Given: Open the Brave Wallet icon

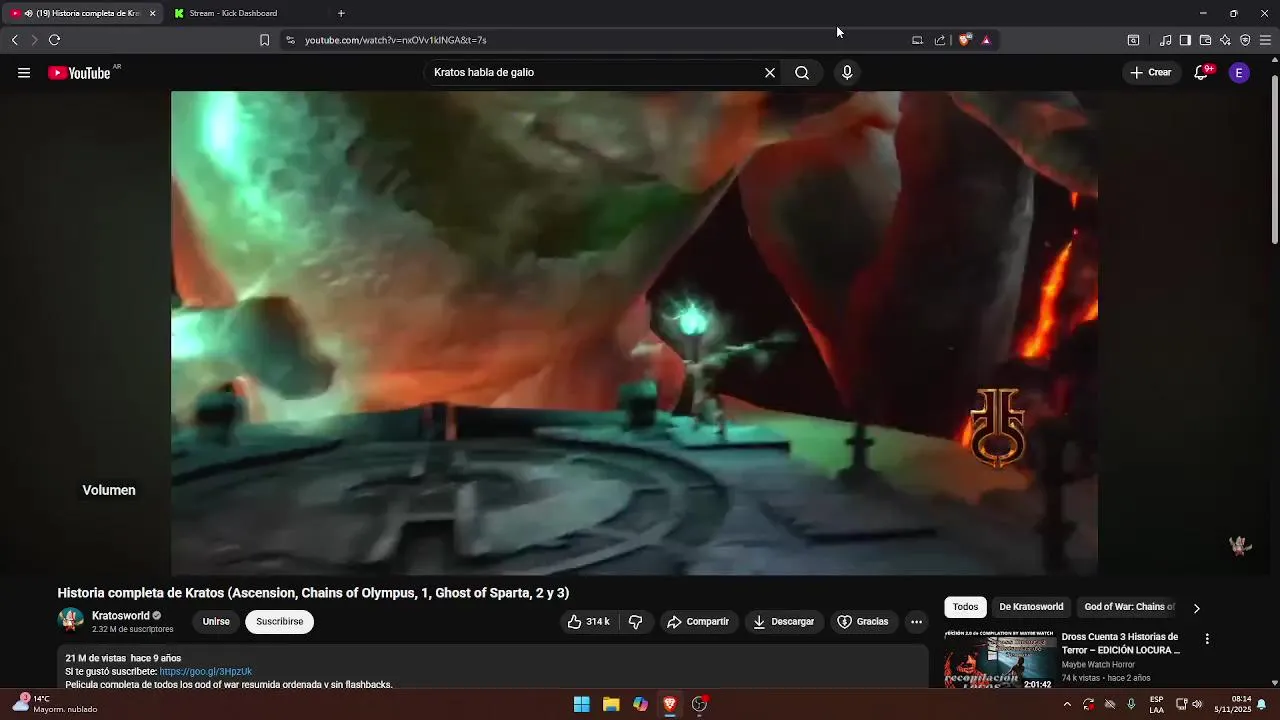Looking at the screenshot, I should tap(1205, 40).
